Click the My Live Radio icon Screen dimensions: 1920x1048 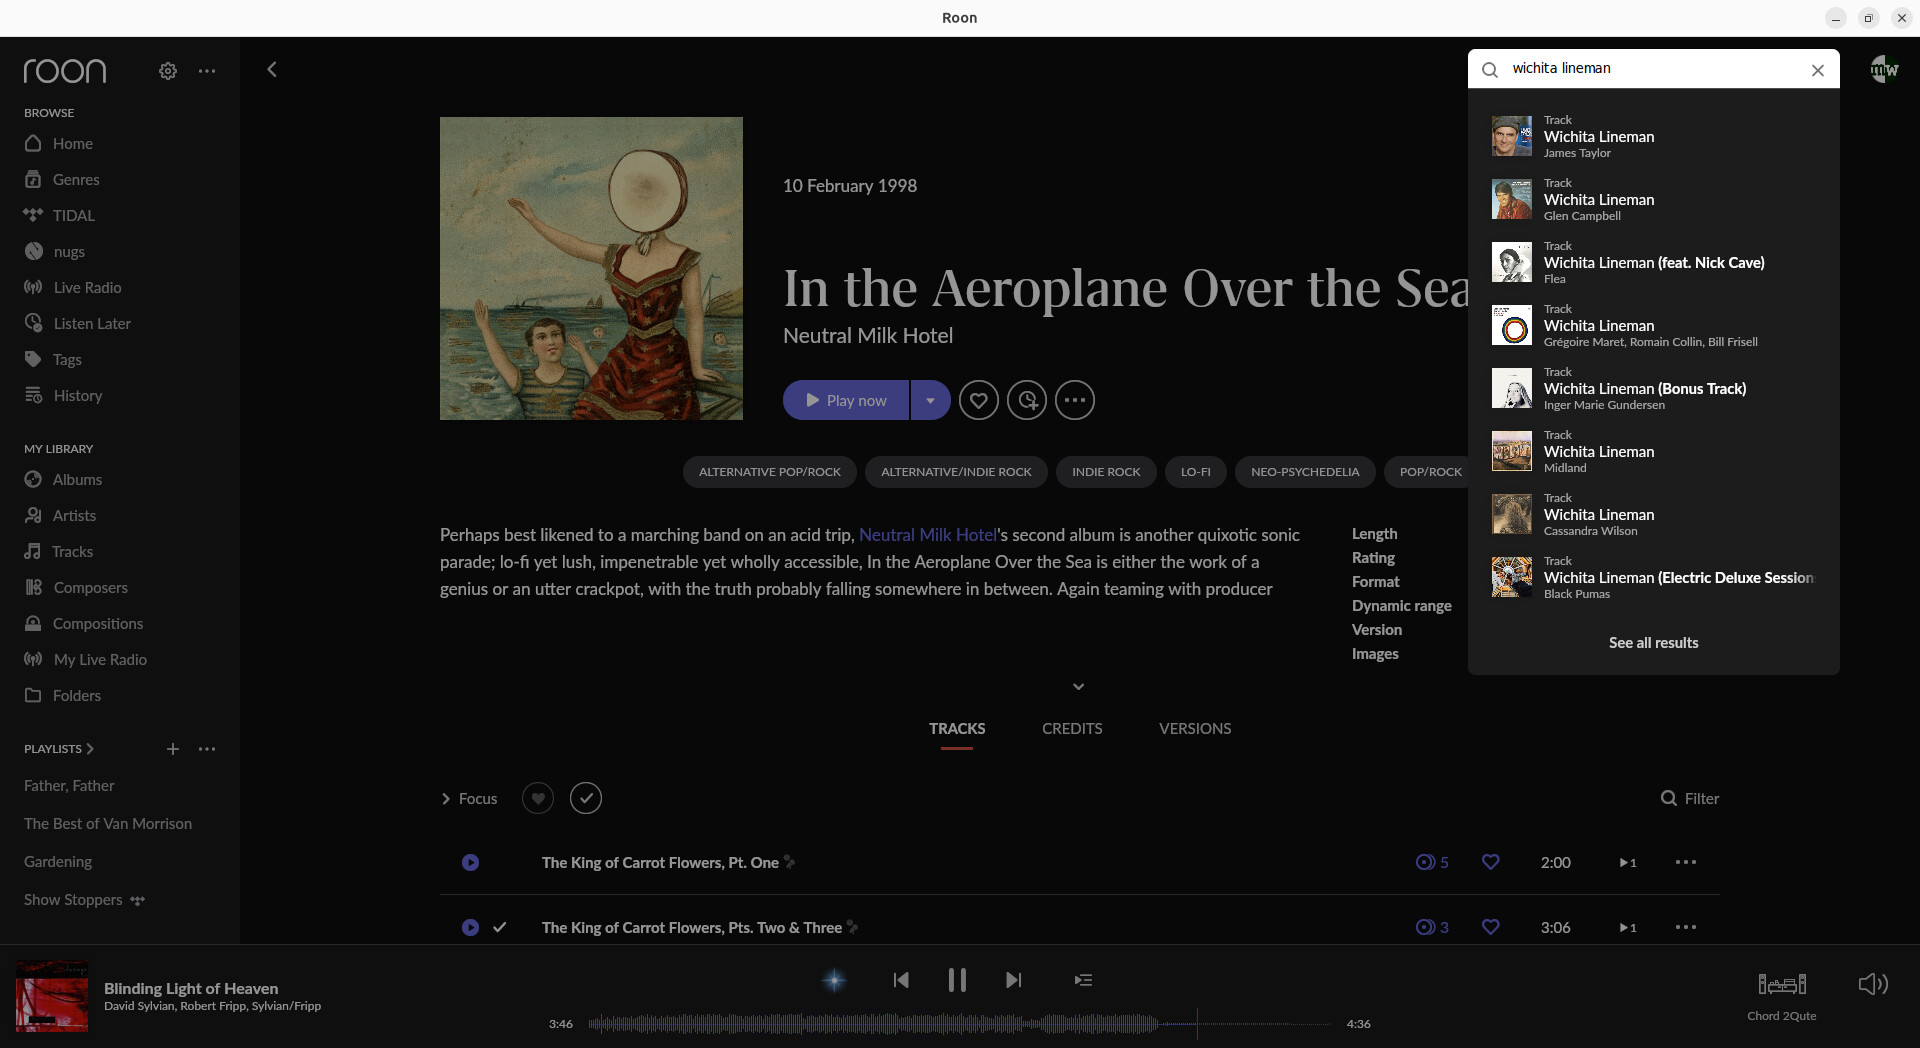pyautogui.click(x=33, y=659)
